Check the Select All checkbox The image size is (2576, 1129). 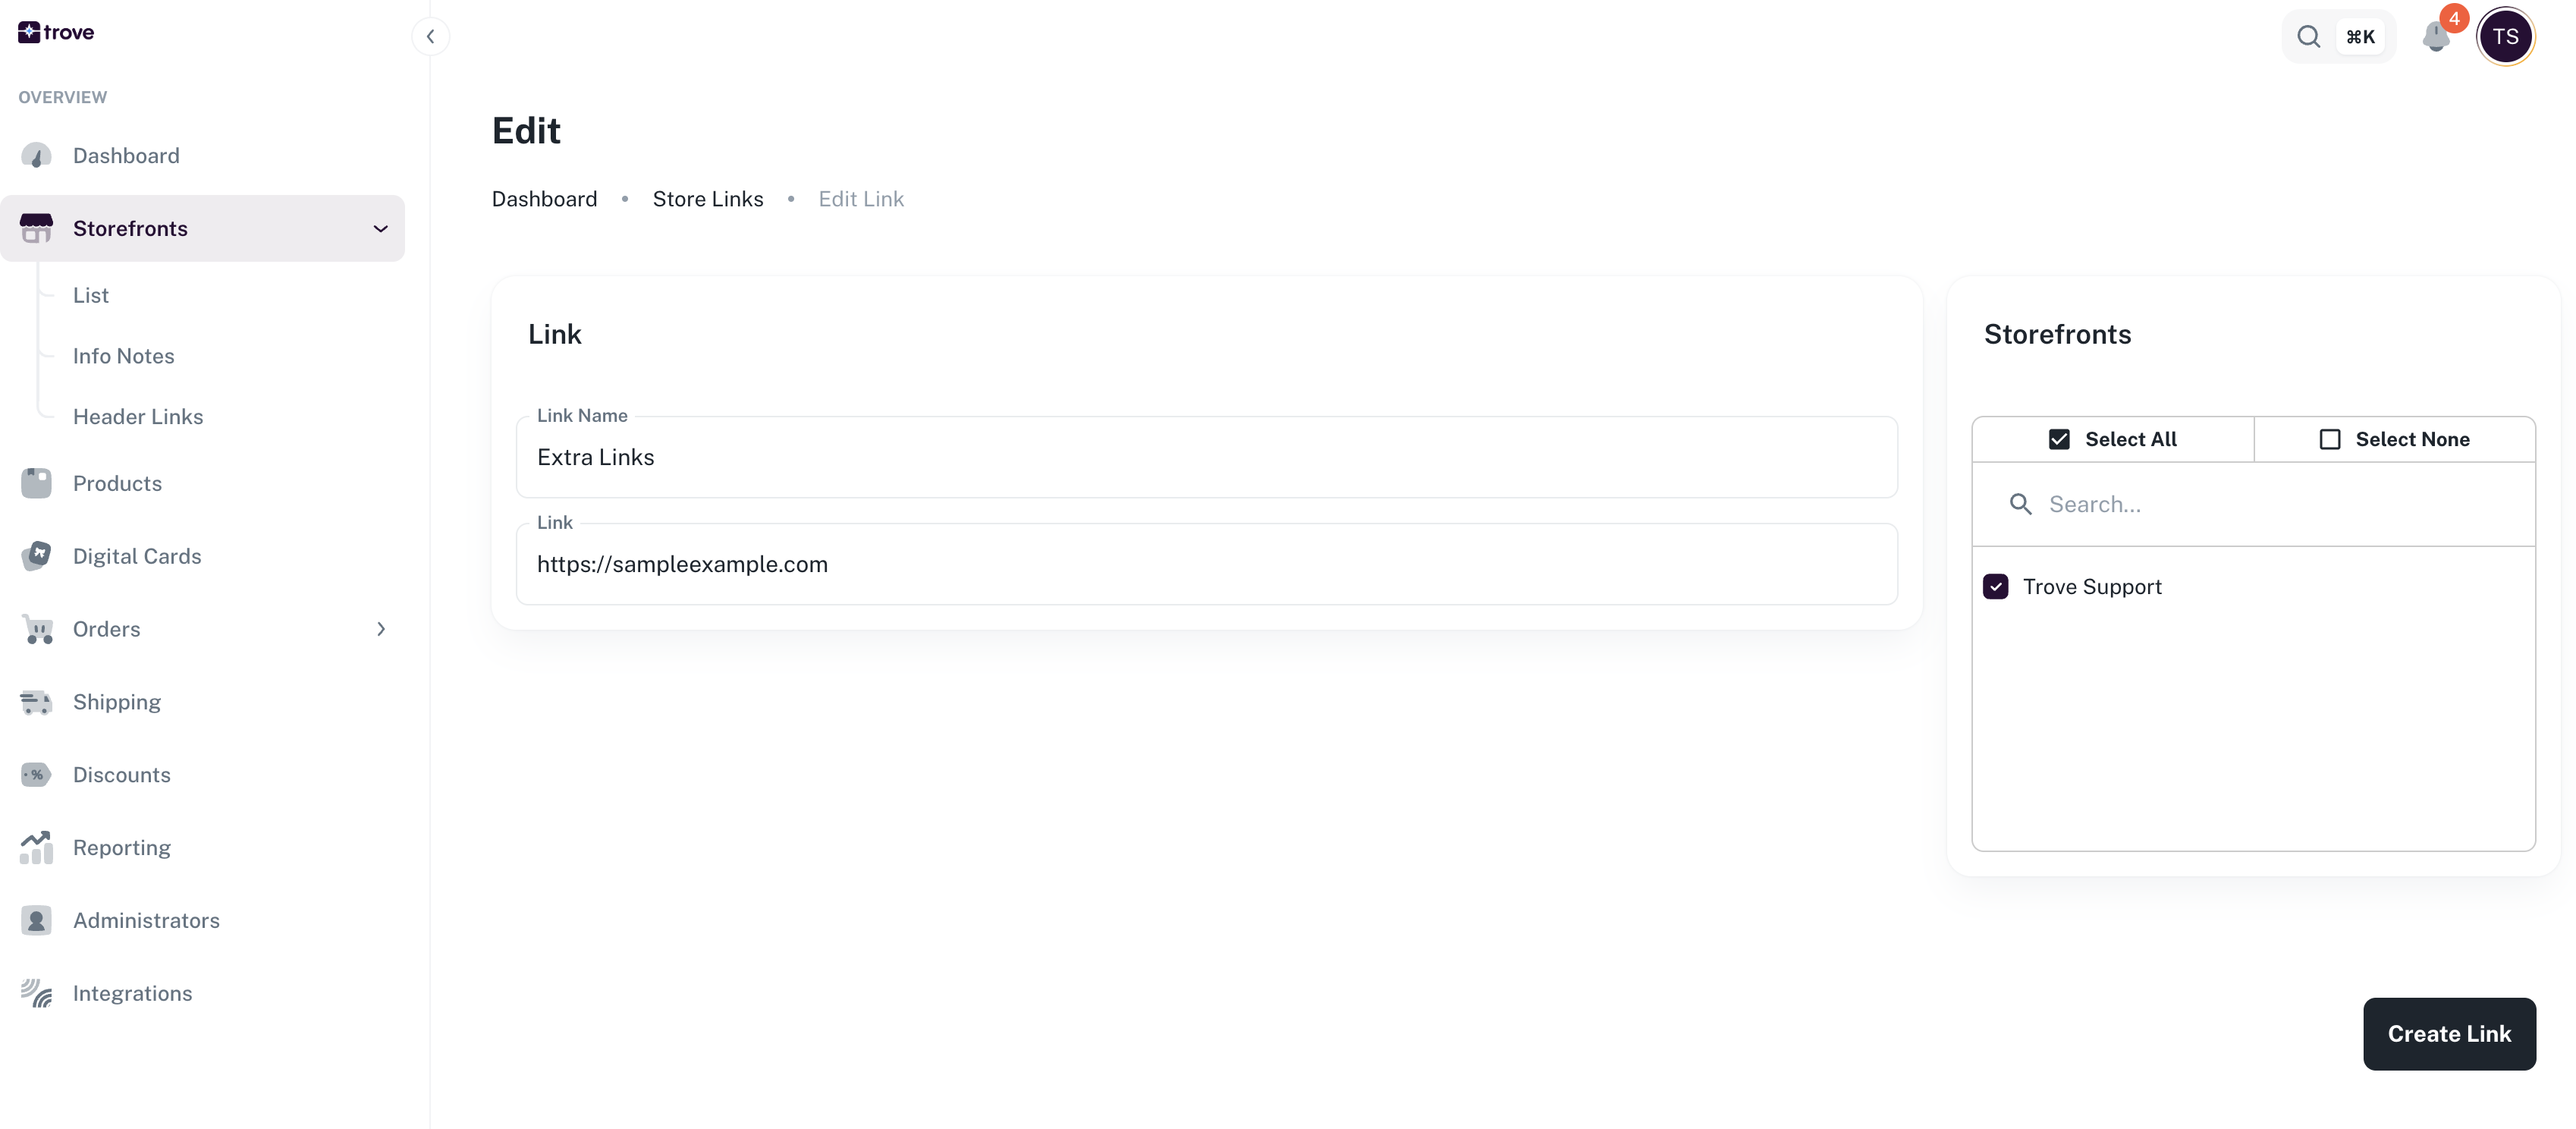pos(2059,439)
